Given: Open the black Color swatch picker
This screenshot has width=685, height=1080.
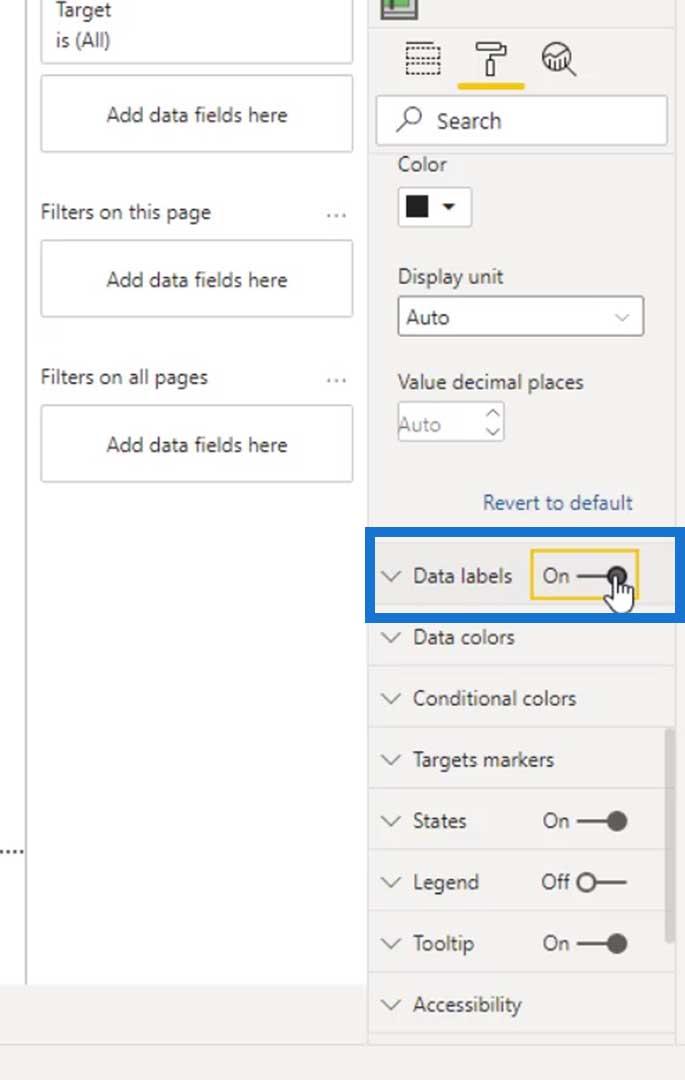Looking at the screenshot, I should click(434, 207).
